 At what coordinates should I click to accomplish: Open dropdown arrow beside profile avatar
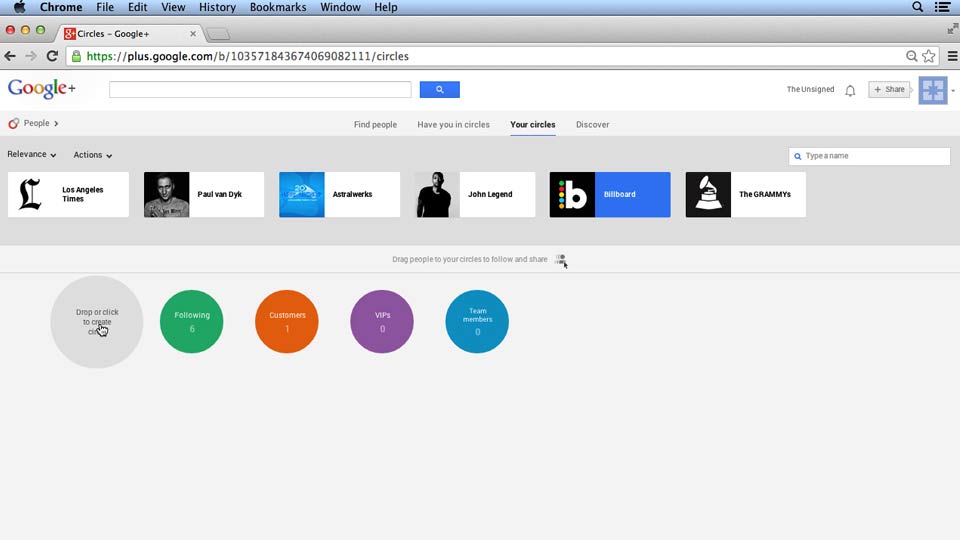[x=953, y=91]
